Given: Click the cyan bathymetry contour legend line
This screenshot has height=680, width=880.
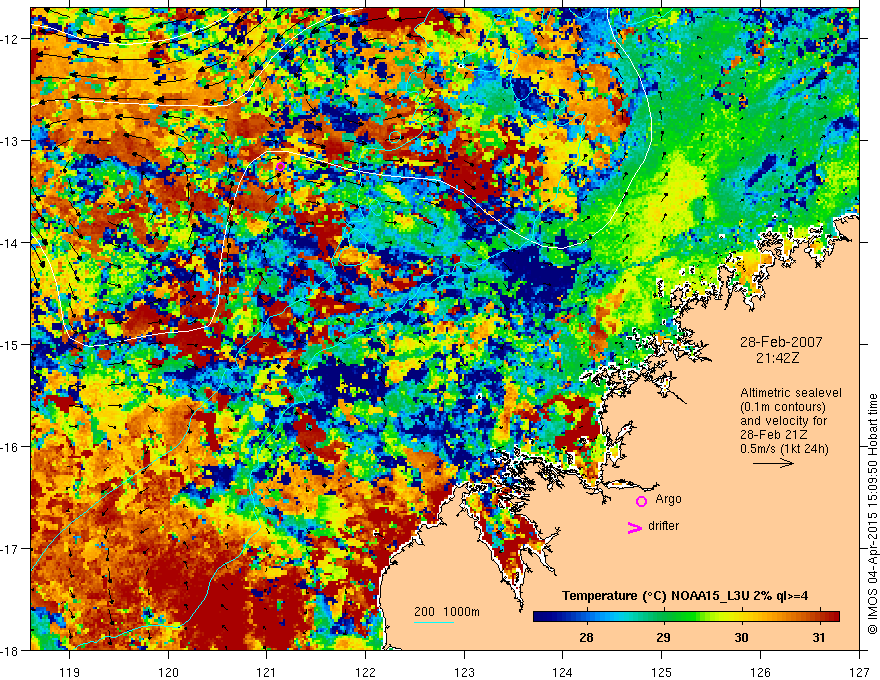Looking at the screenshot, I should pyautogui.click(x=433, y=623).
